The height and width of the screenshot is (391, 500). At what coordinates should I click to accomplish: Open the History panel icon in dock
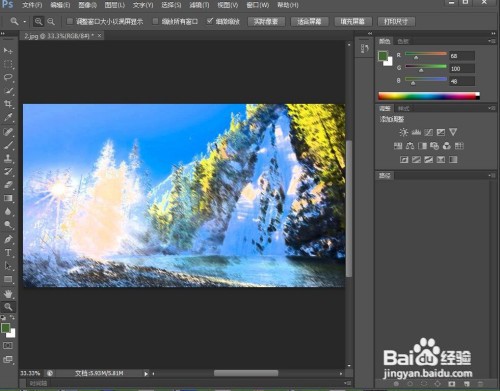(x=364, y=49)
